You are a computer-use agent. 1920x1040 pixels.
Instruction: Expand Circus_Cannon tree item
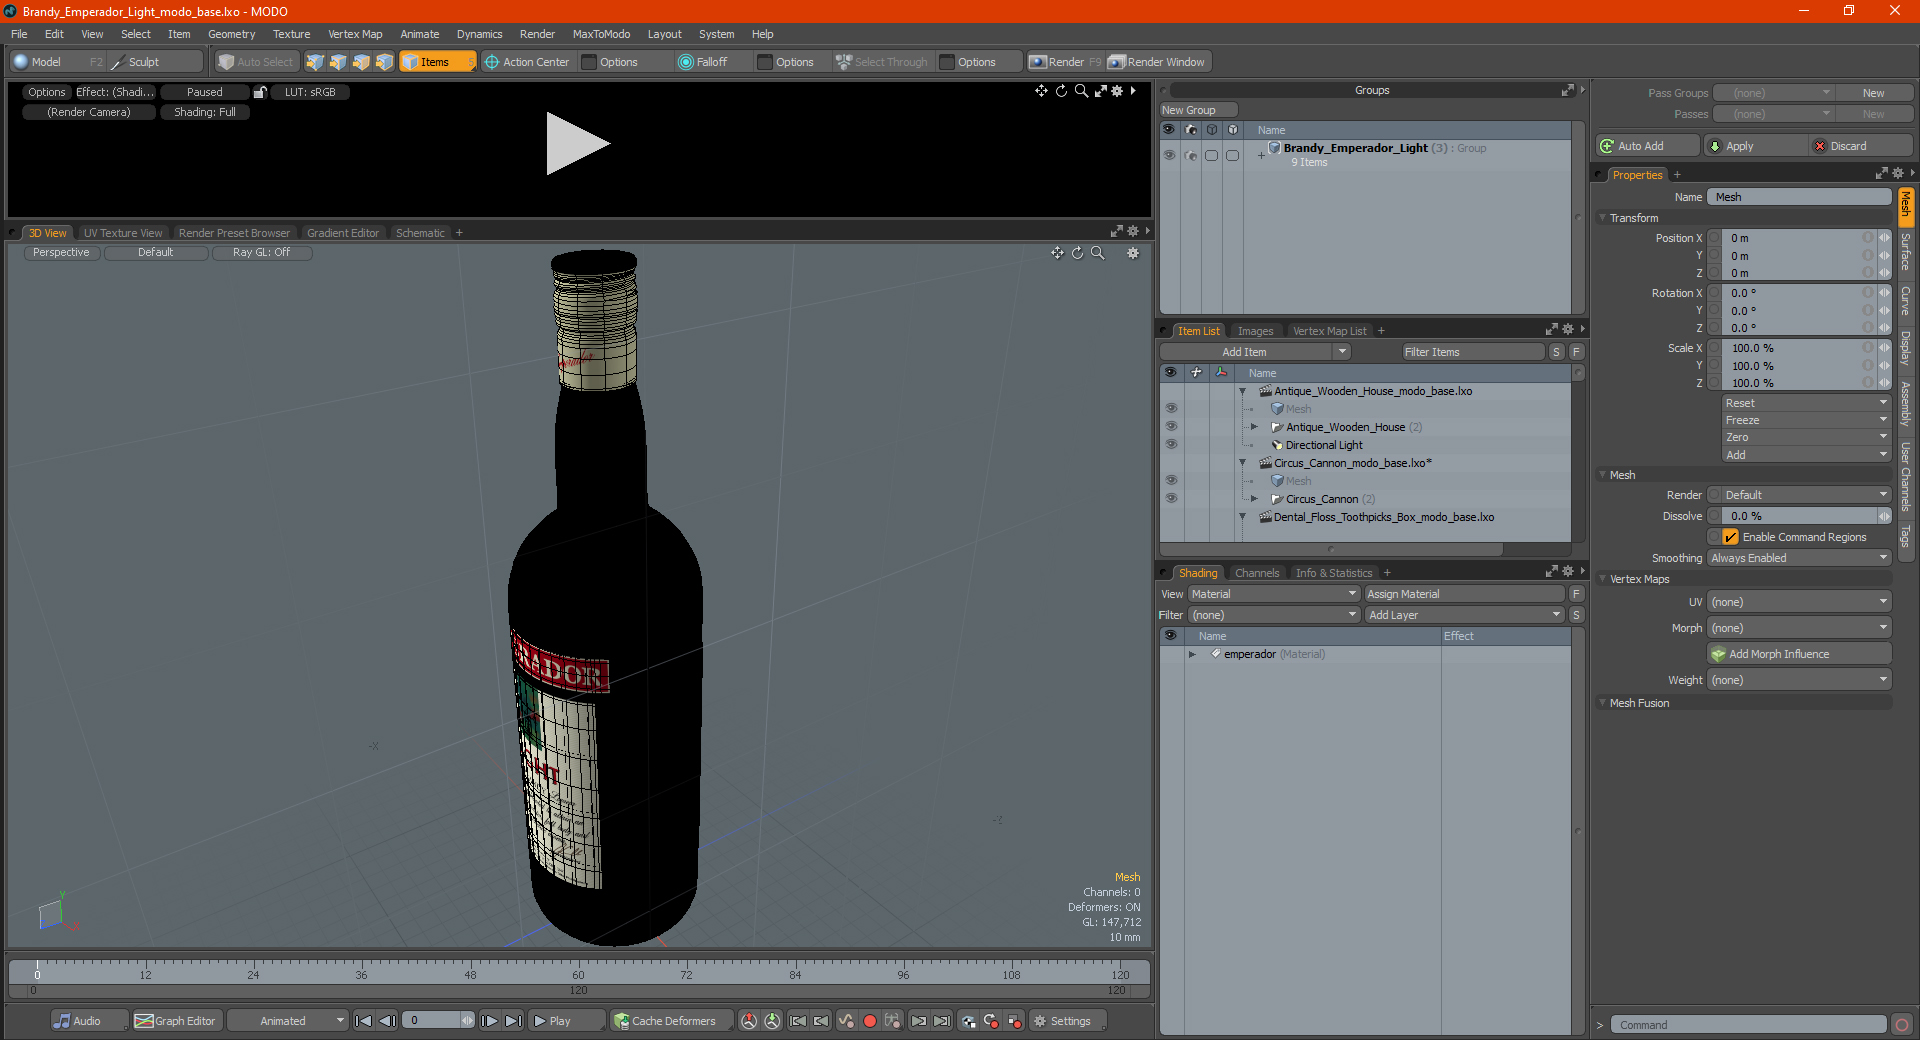[1254, 499]
